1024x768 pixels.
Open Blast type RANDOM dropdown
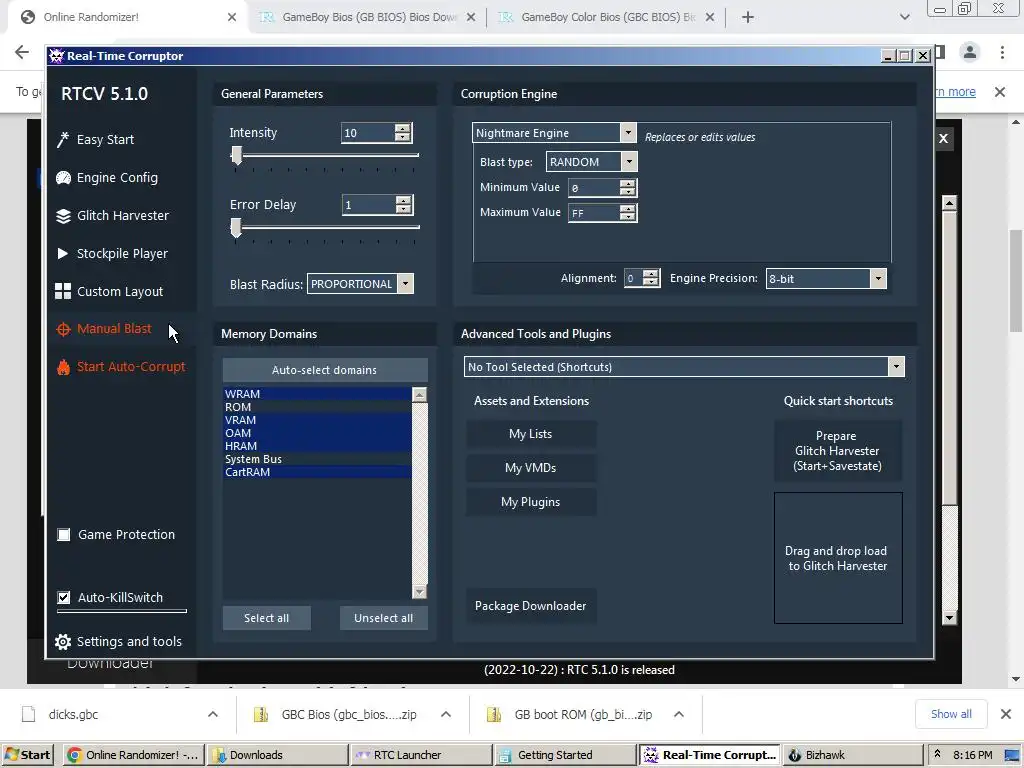coord(629,161)
